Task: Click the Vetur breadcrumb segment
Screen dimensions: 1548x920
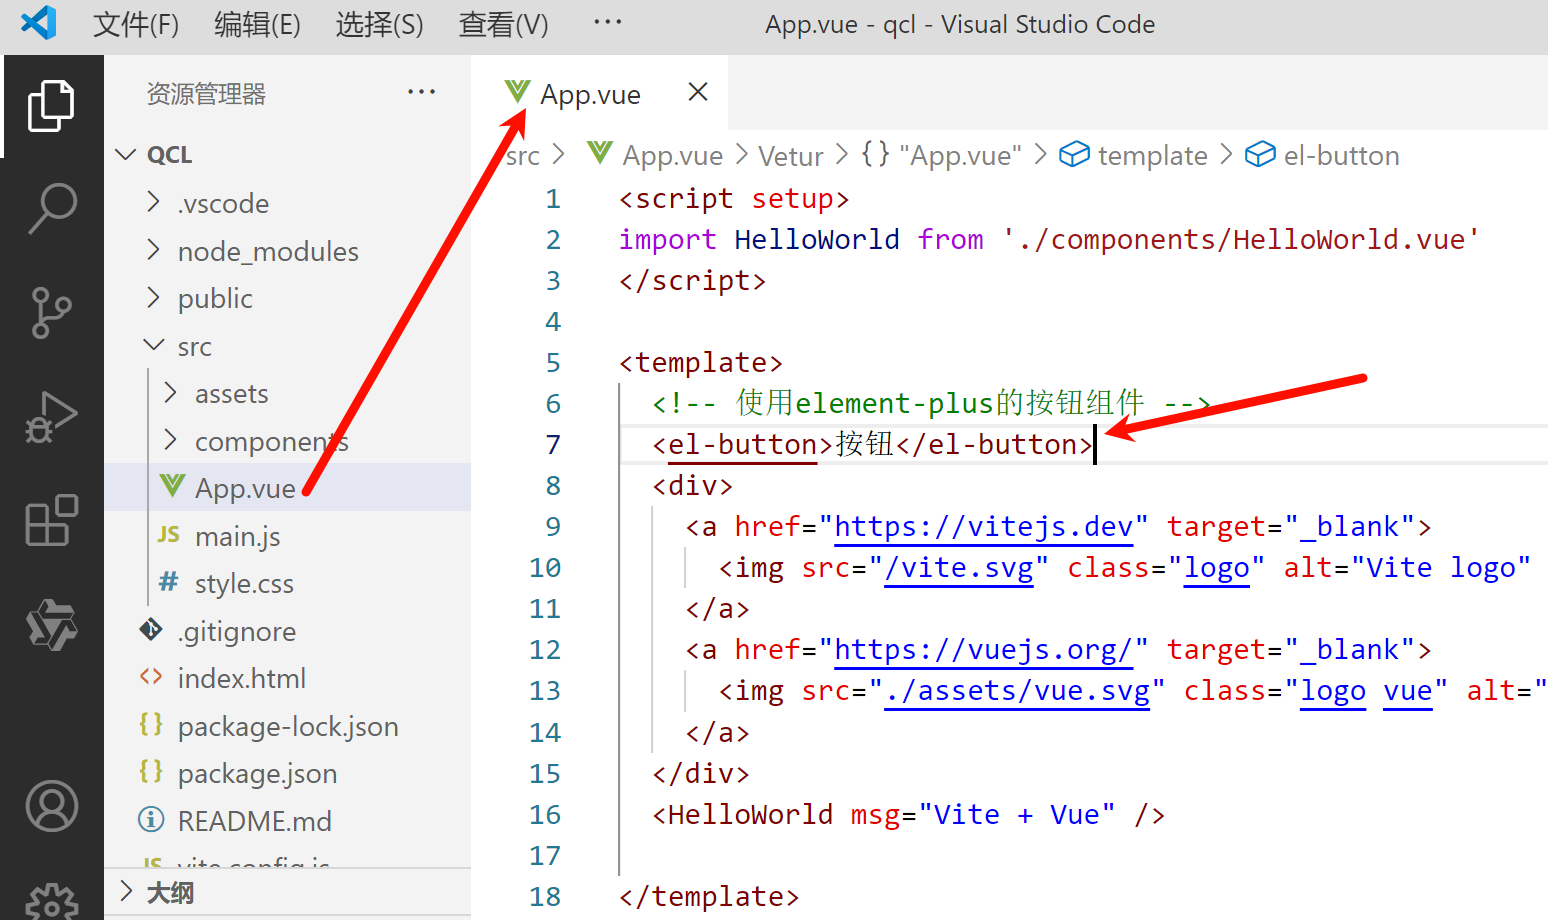Action: [x=790, y=156]
